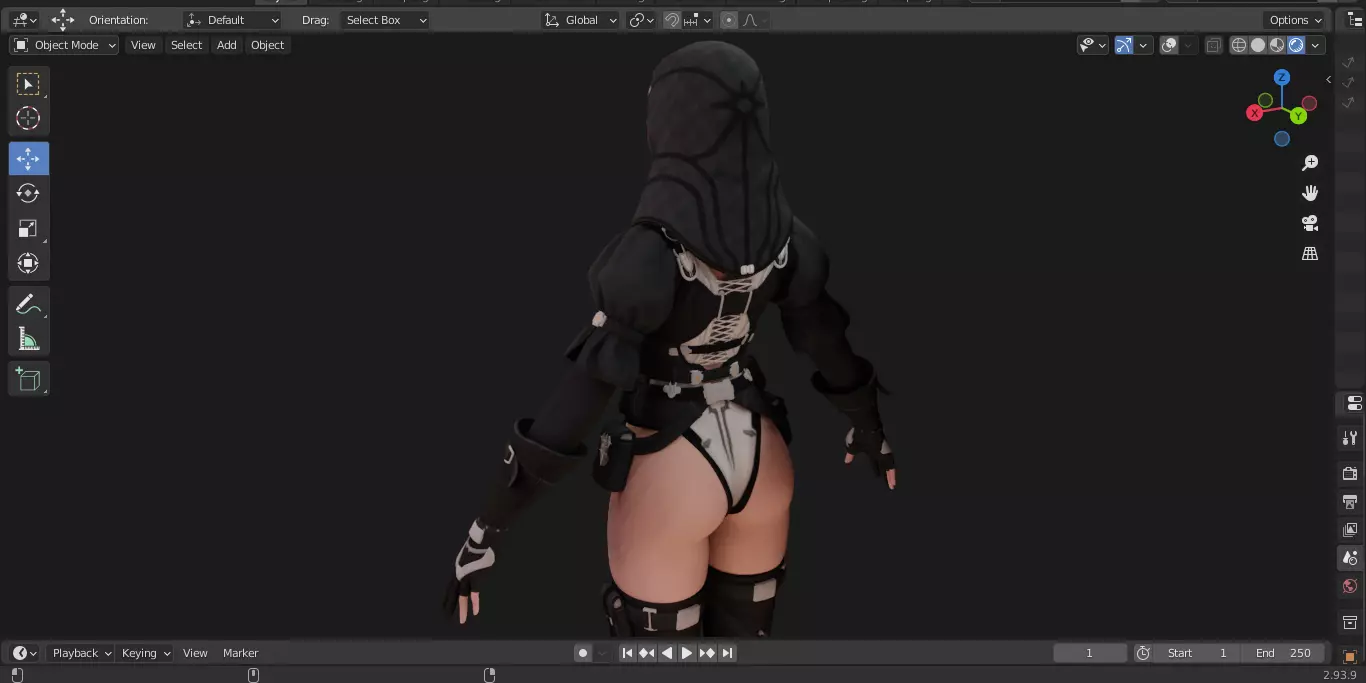Image resolution: width=1366 pixels, height=683 pixels.
Task: Open the snapping options dropdown
Action: 698,20
